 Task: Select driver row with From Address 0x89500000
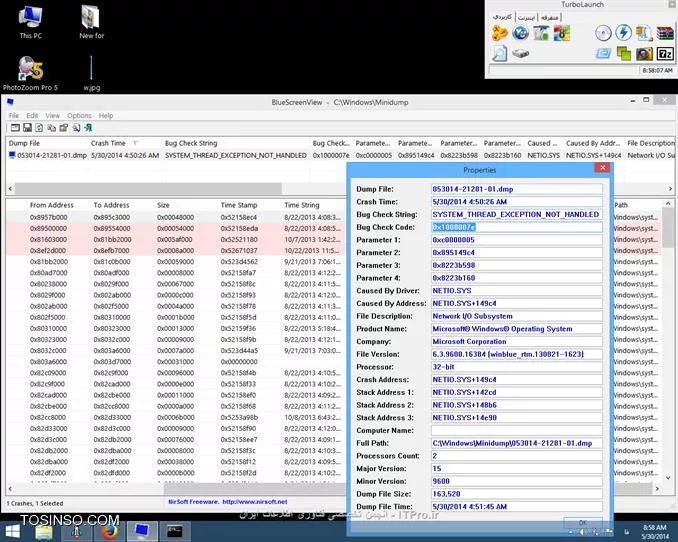point(177,228)
